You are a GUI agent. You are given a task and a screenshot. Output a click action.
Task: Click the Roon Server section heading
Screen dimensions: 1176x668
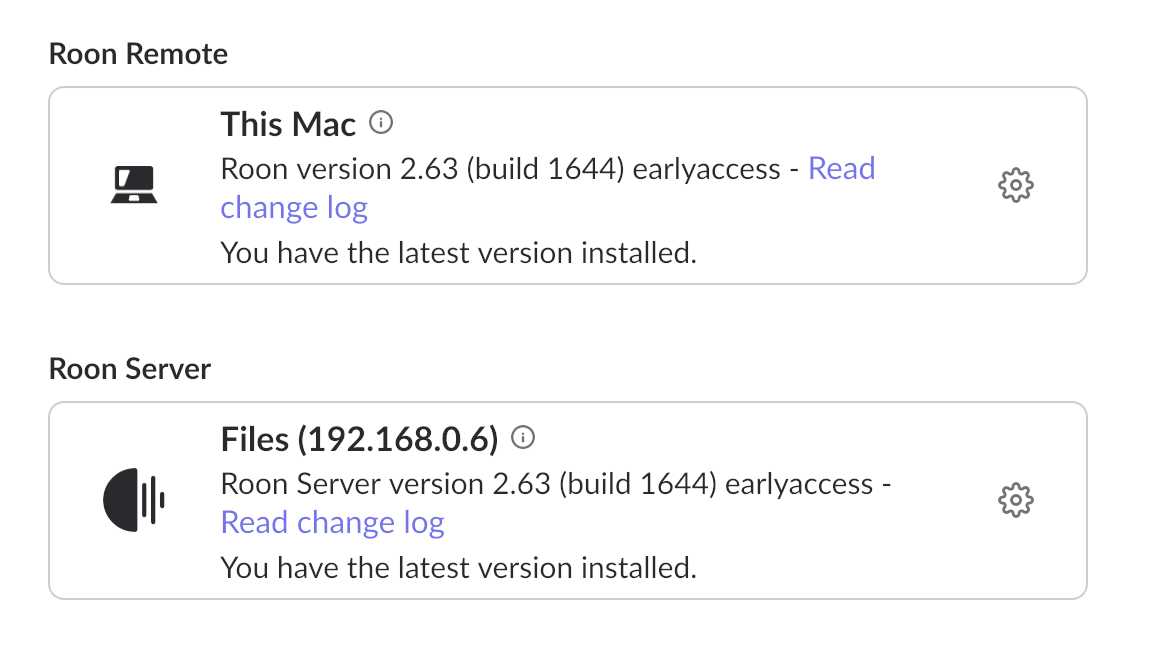pyautogui.click(x=130, y=369)
